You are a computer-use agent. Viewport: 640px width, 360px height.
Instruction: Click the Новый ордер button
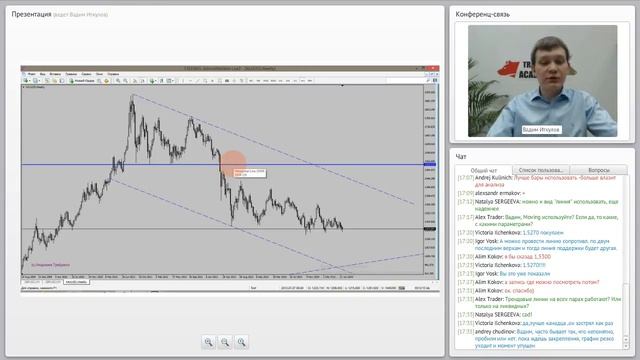82,81
